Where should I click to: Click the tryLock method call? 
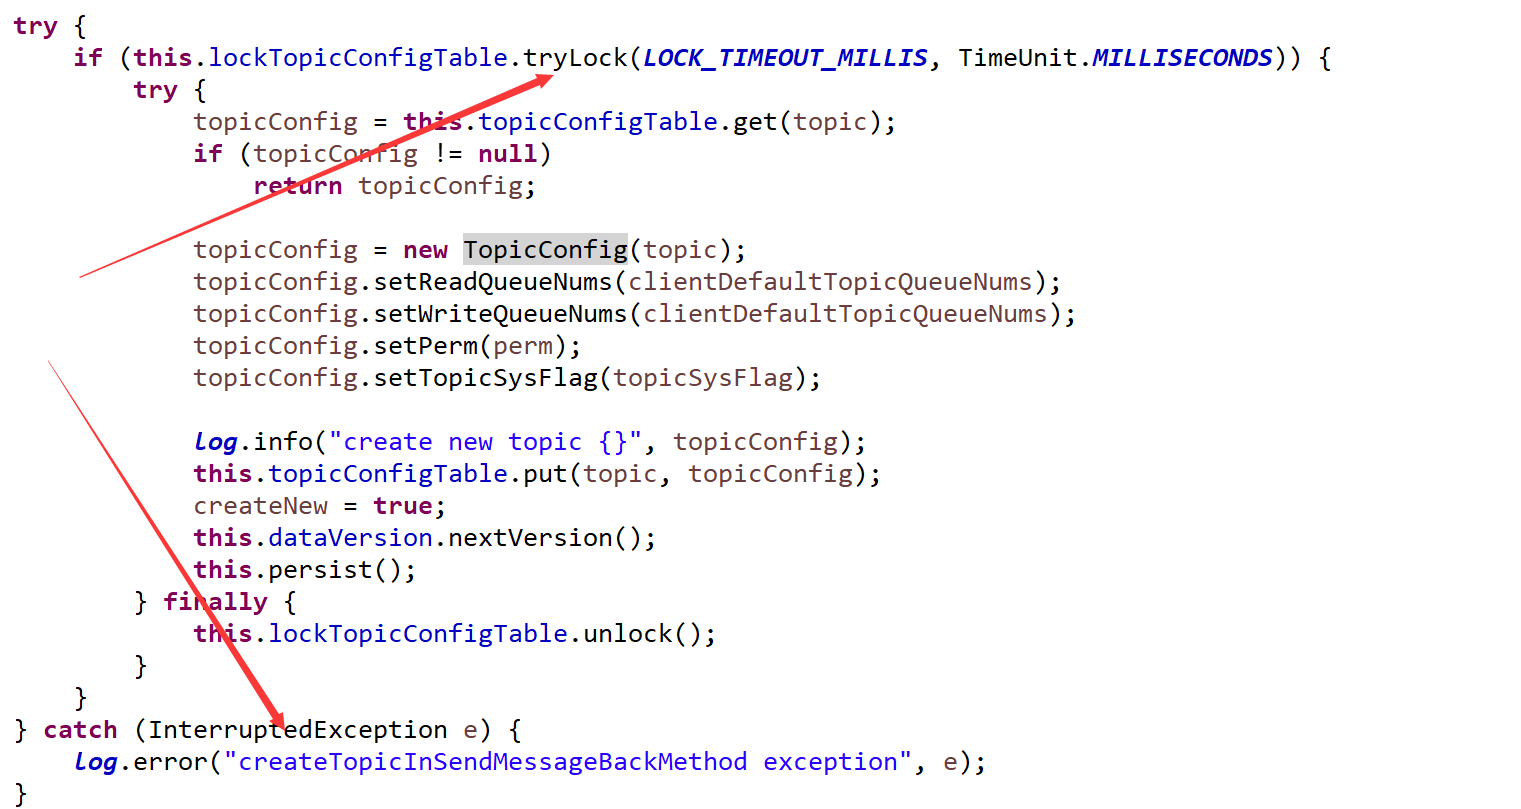(x=575, y=58)
